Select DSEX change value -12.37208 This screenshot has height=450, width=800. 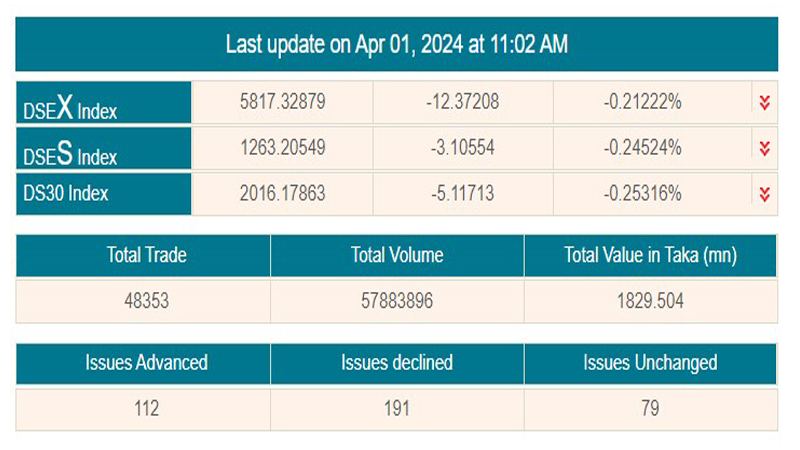[x=461, y=102]
